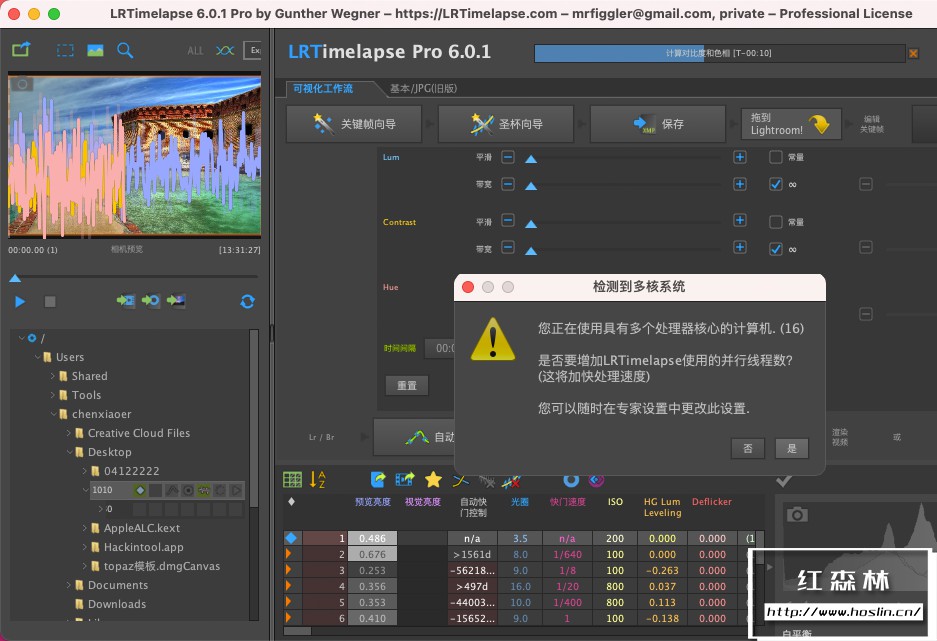Screen dimensions: 937x641
Task: Click the 保存 save button
Action: [x=658, y=124]
